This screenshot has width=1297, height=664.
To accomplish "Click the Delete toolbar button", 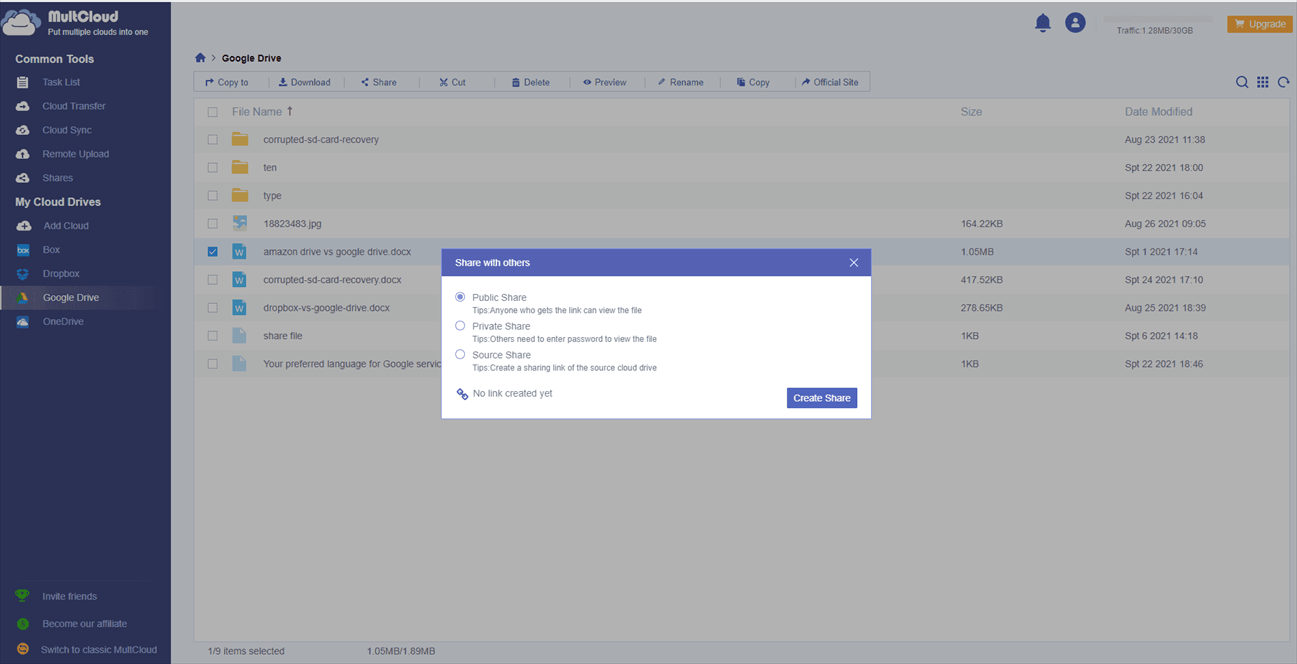I will click(x=531, y=82).
